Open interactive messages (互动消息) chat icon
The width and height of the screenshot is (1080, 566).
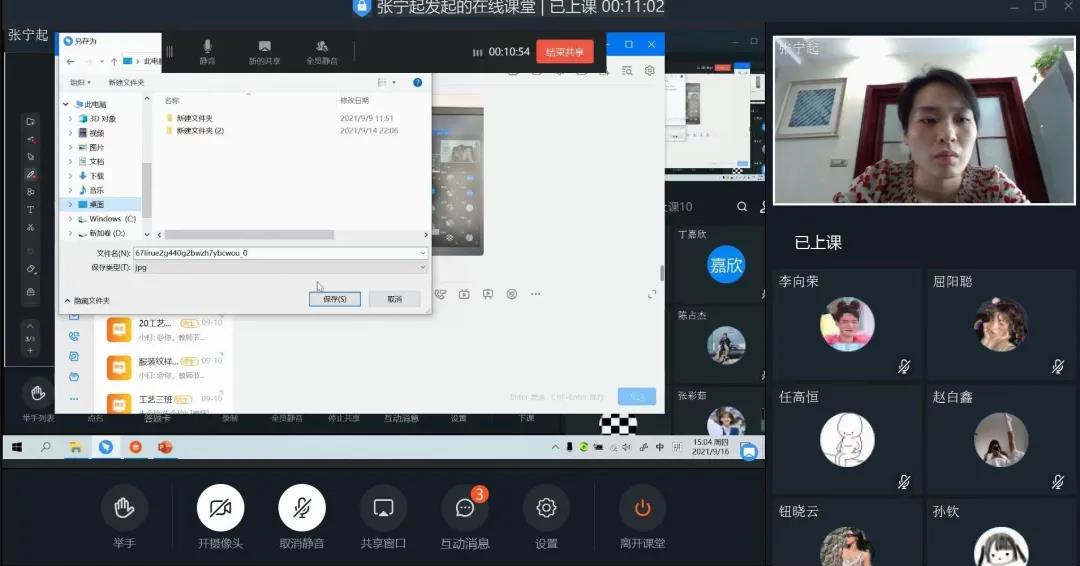point(465,508)
